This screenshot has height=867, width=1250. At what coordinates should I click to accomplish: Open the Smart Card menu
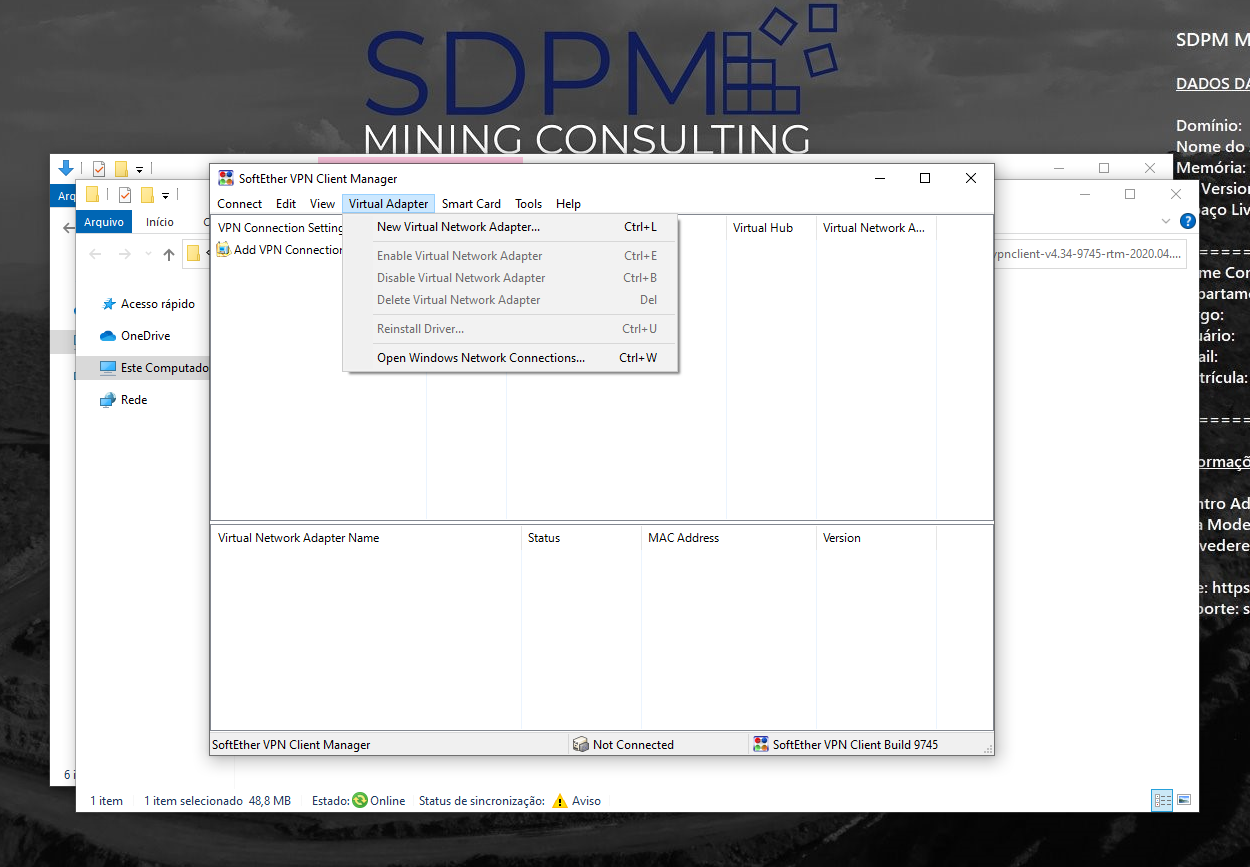pyautogui.click(x=471, y=204)
